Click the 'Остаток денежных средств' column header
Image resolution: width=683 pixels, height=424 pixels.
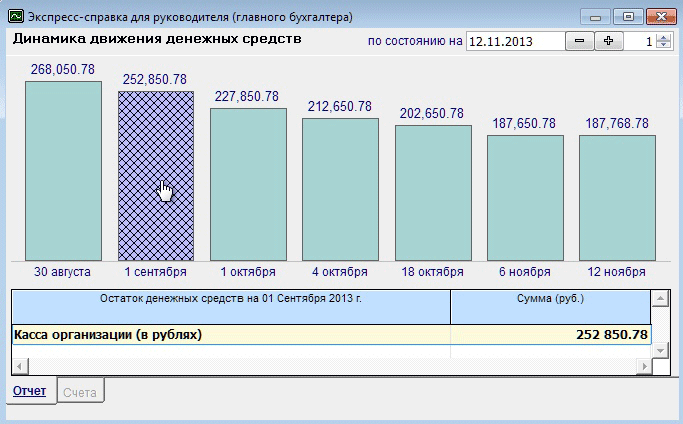231,307
